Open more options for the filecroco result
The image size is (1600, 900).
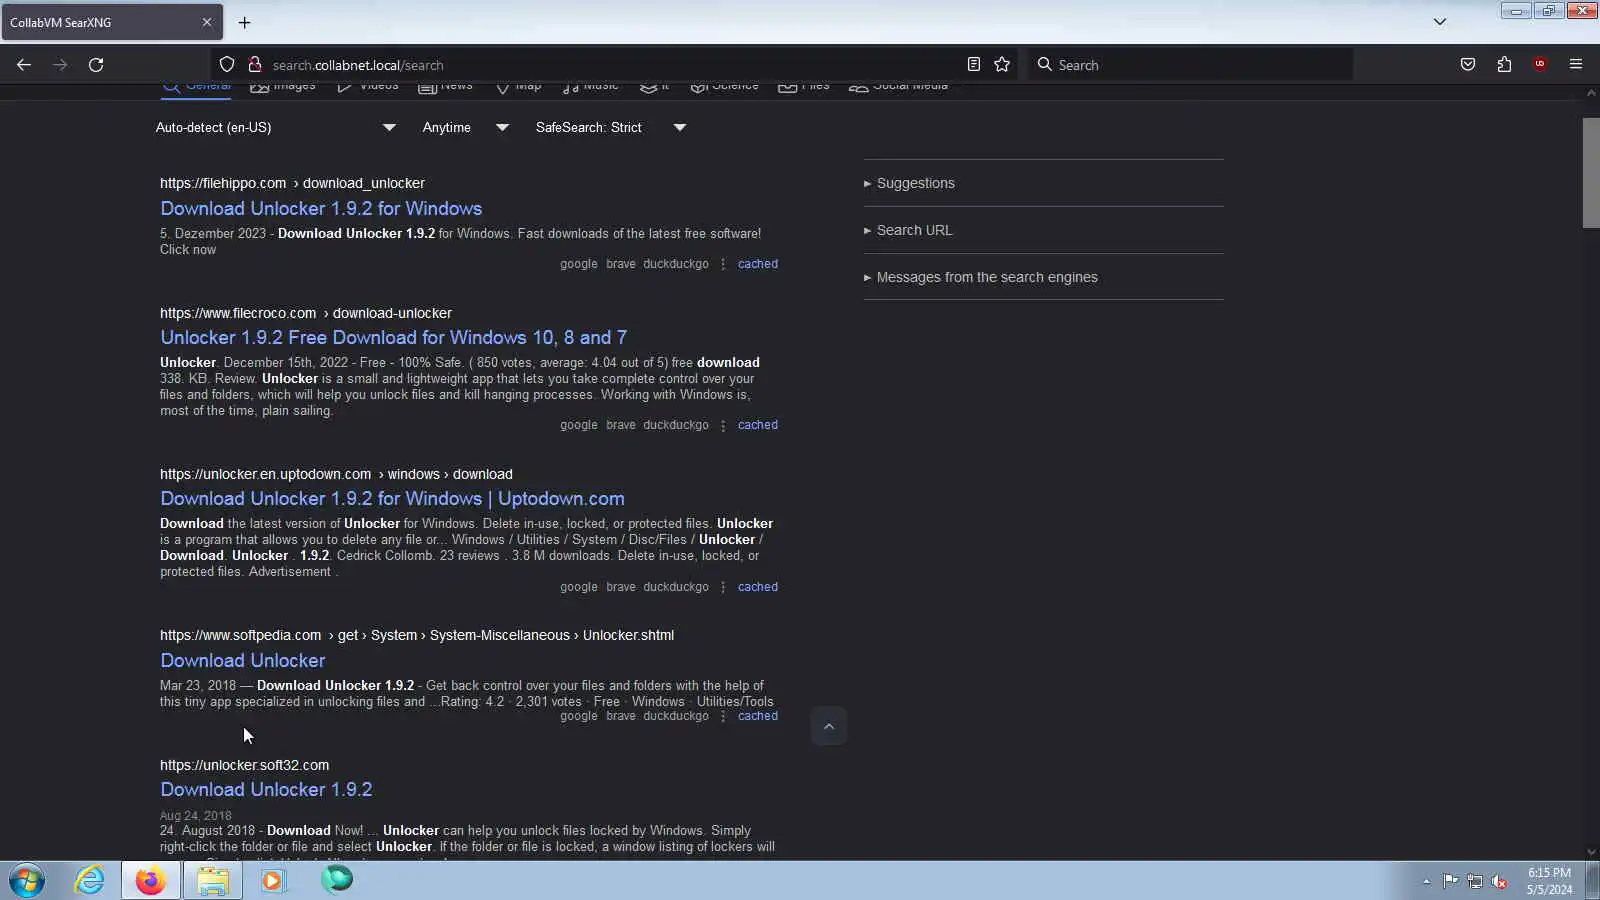[723, 425]
